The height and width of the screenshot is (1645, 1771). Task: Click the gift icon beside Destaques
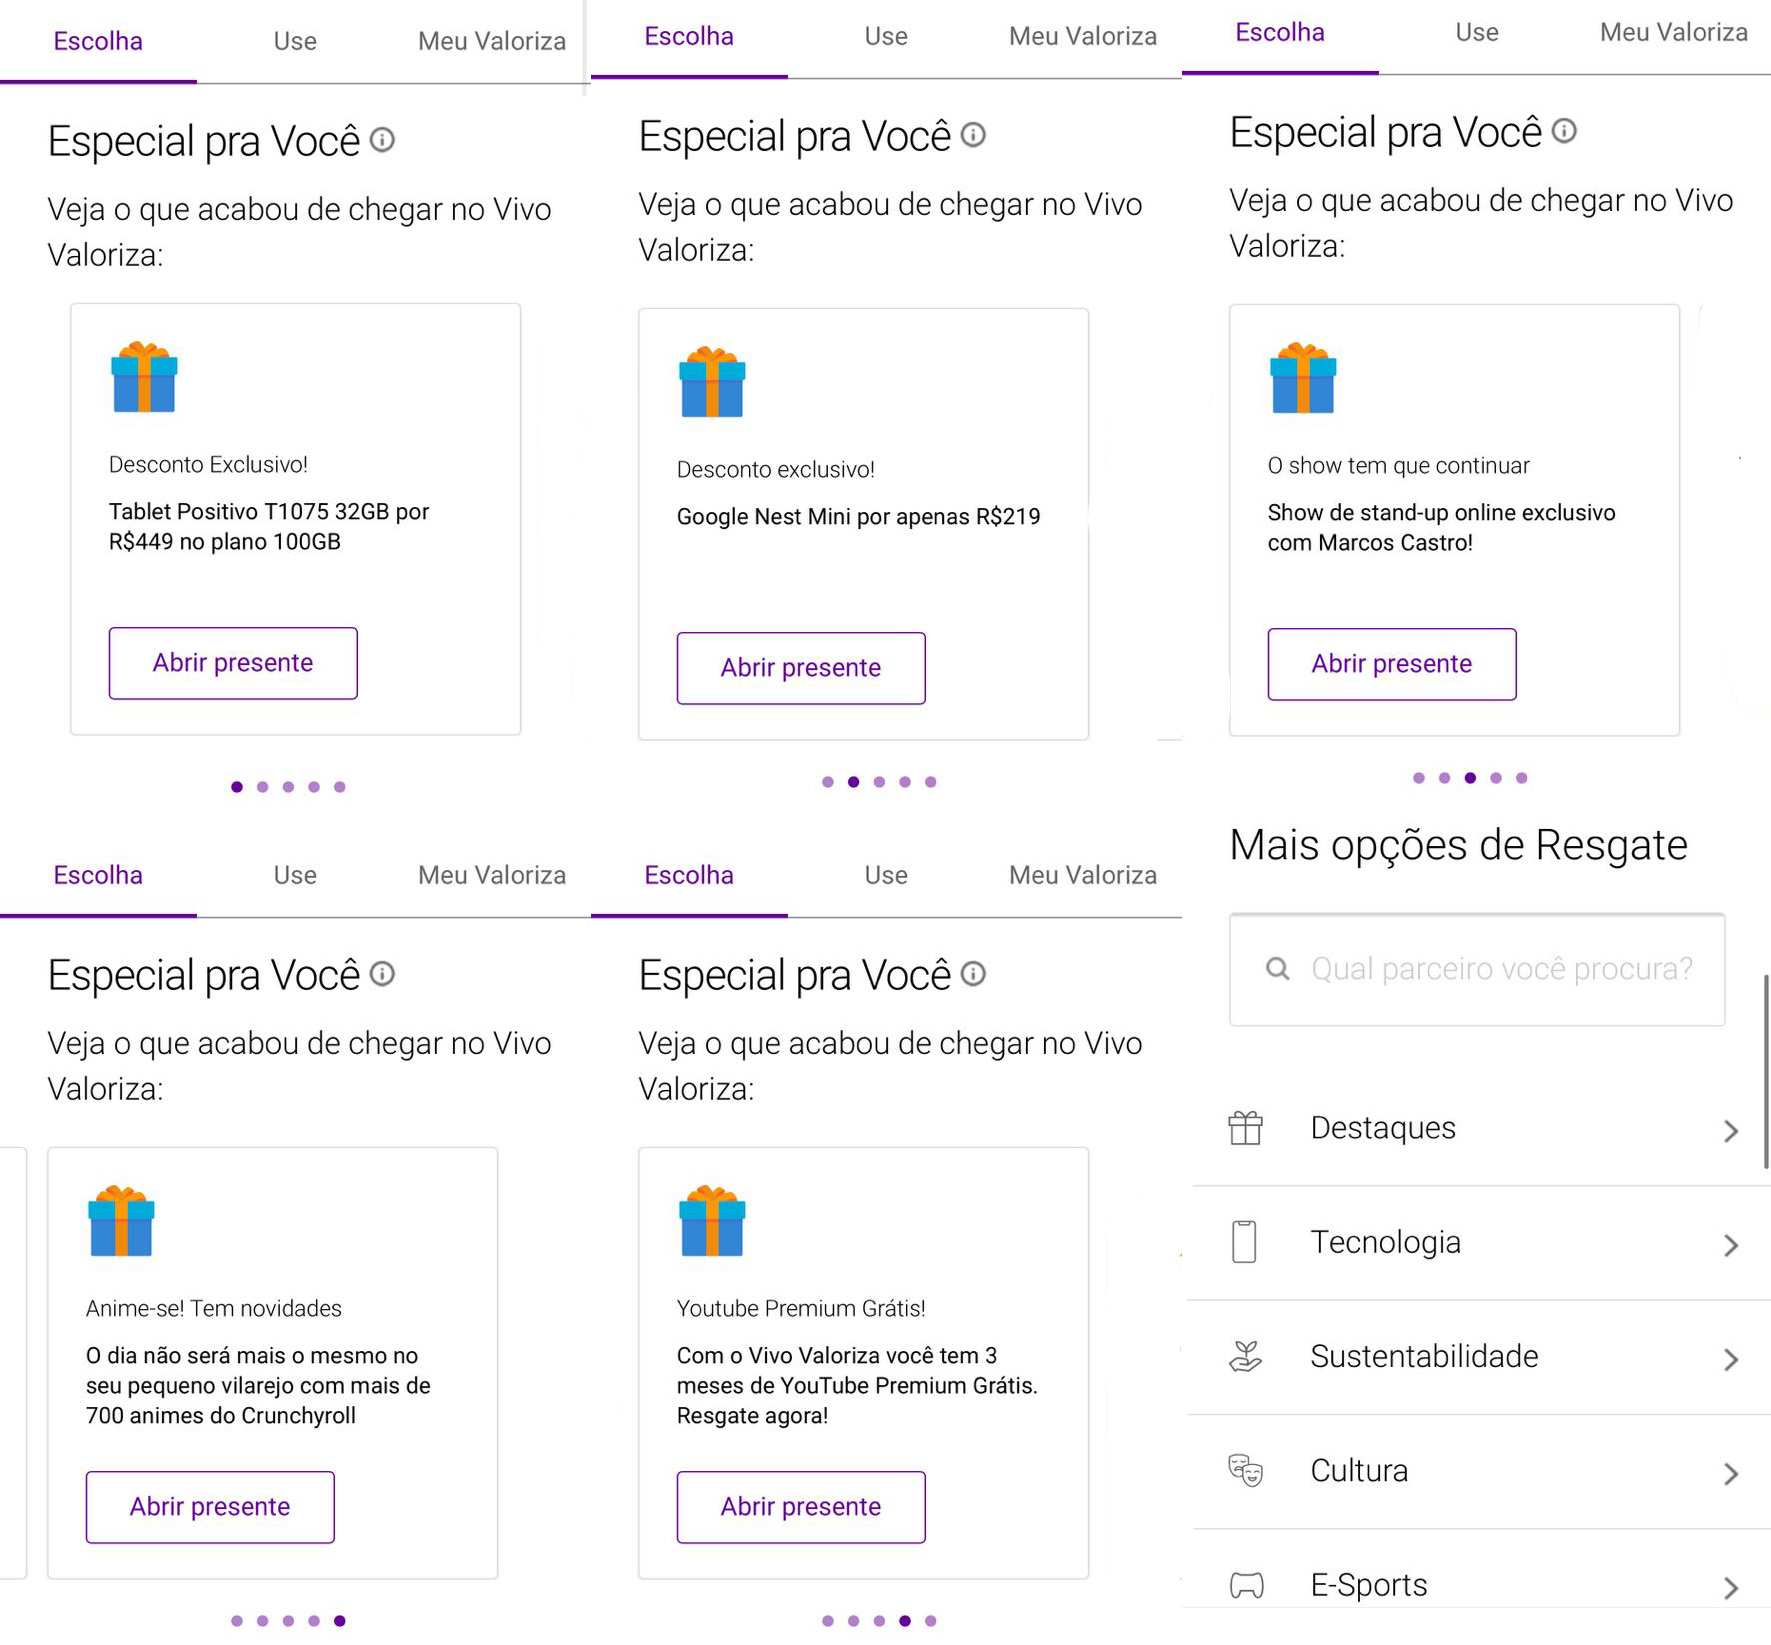1245,1128
